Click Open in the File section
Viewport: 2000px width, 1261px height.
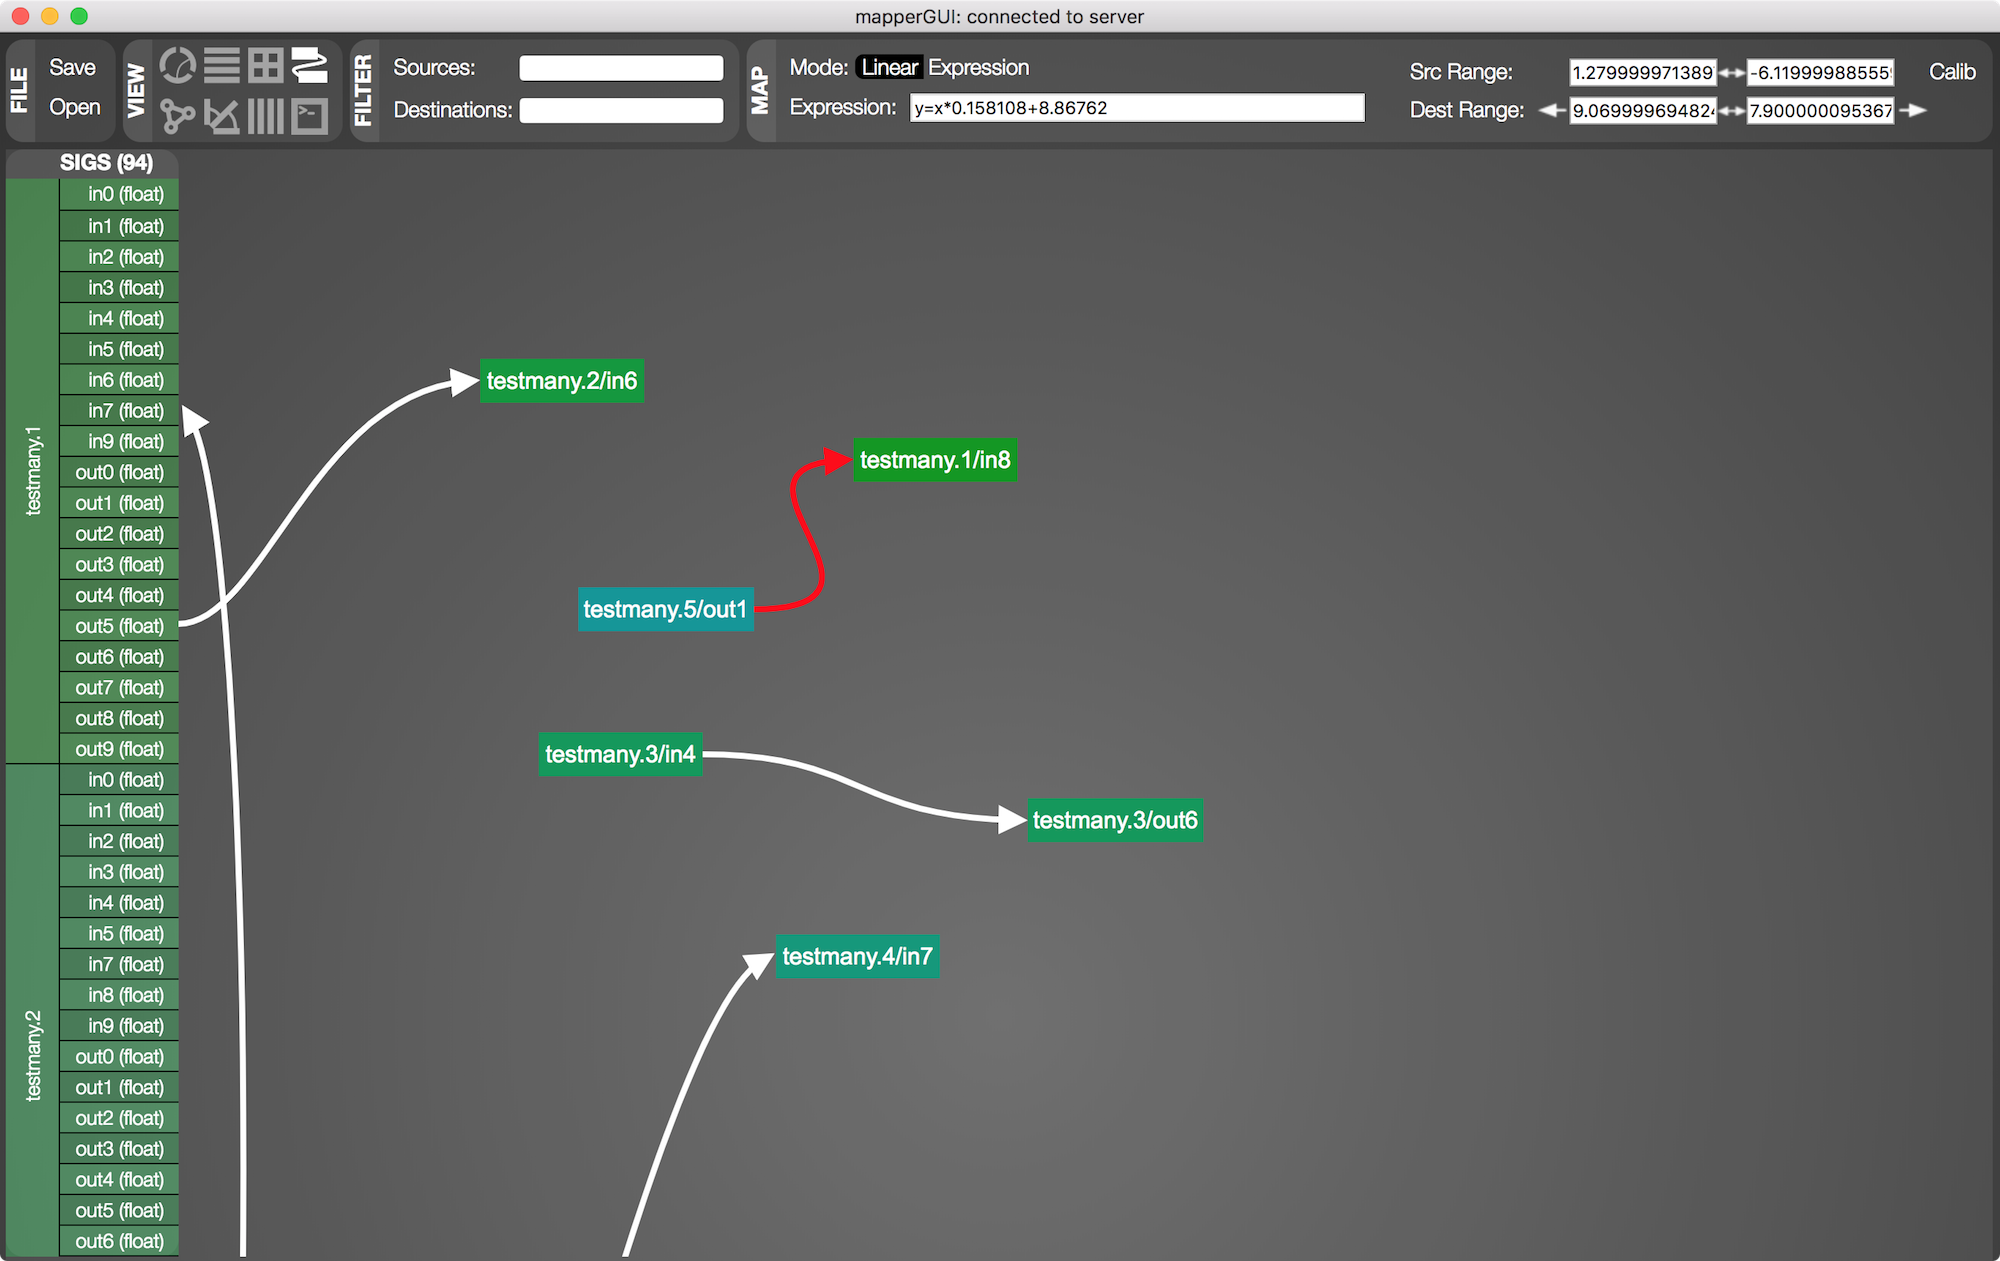[x=75, y=107]
